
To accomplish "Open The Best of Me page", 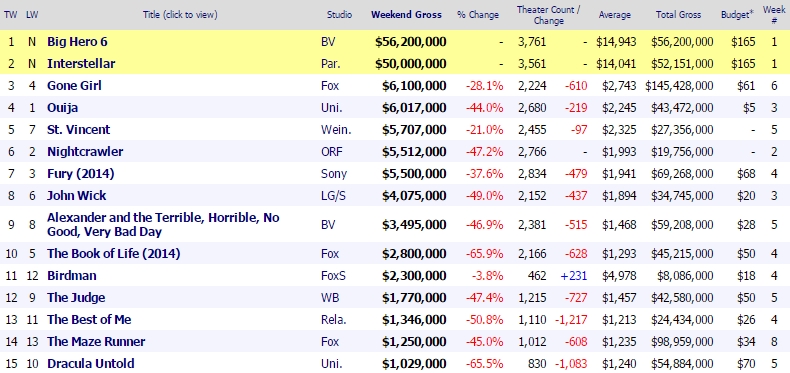I will (x=89, y=320).
